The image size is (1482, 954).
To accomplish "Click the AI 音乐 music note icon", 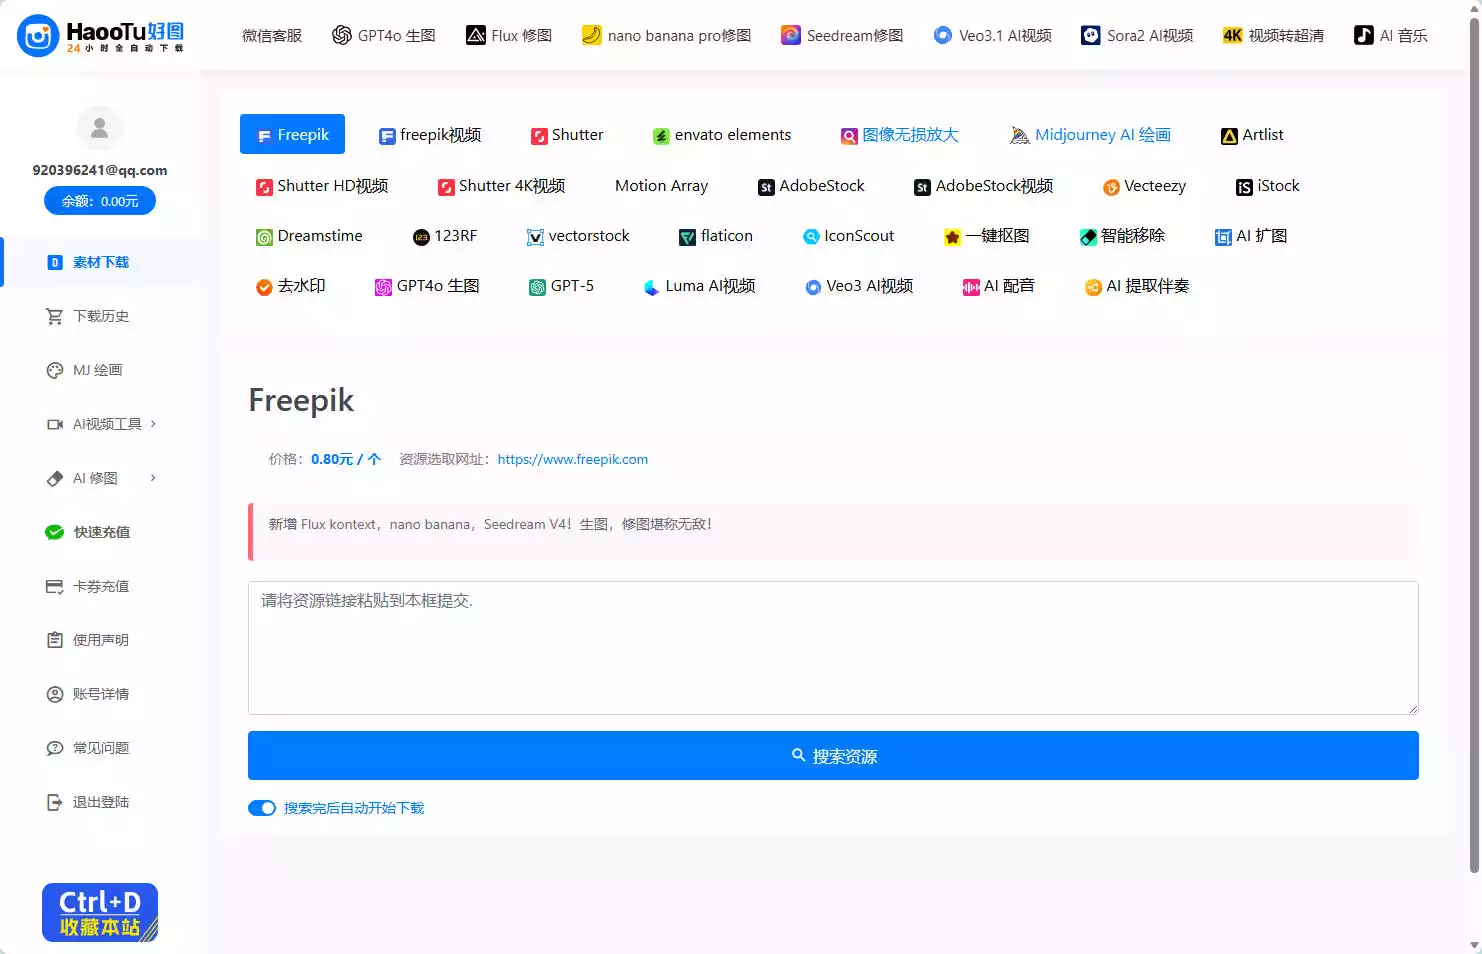I will coord(1363,35).
